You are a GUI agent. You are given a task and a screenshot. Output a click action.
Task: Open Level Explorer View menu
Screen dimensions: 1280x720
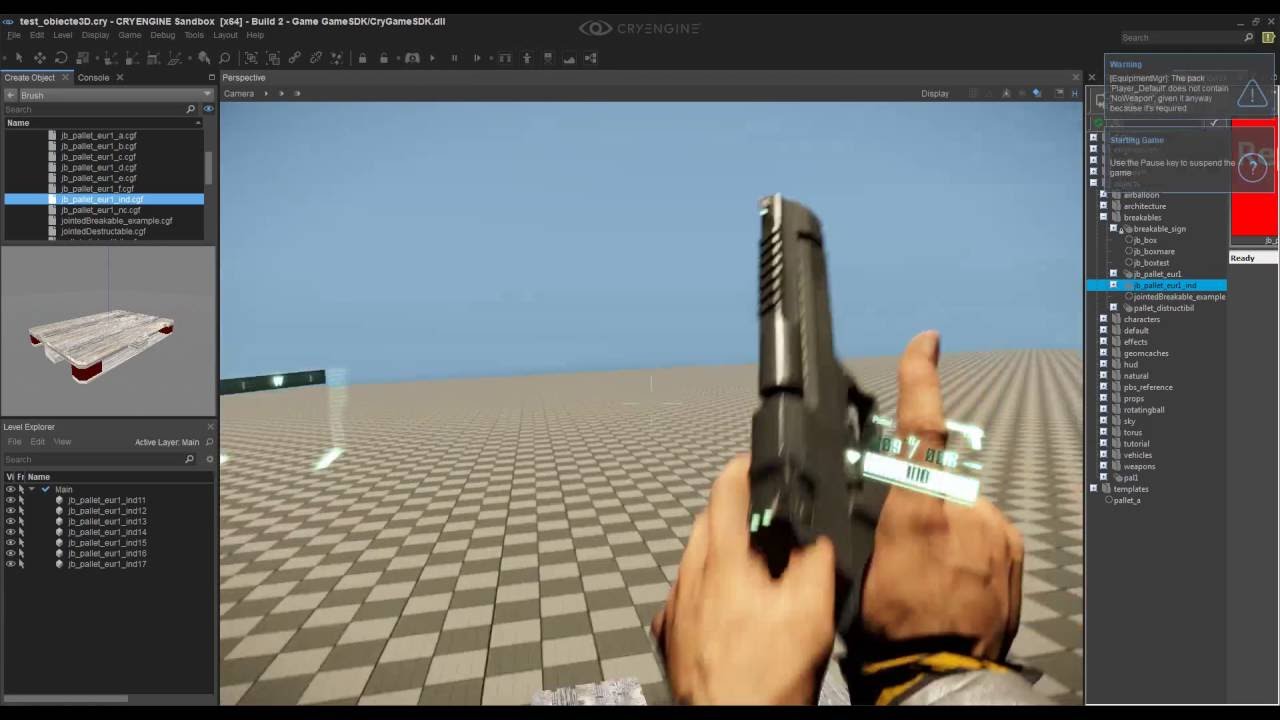pos(62,441)
